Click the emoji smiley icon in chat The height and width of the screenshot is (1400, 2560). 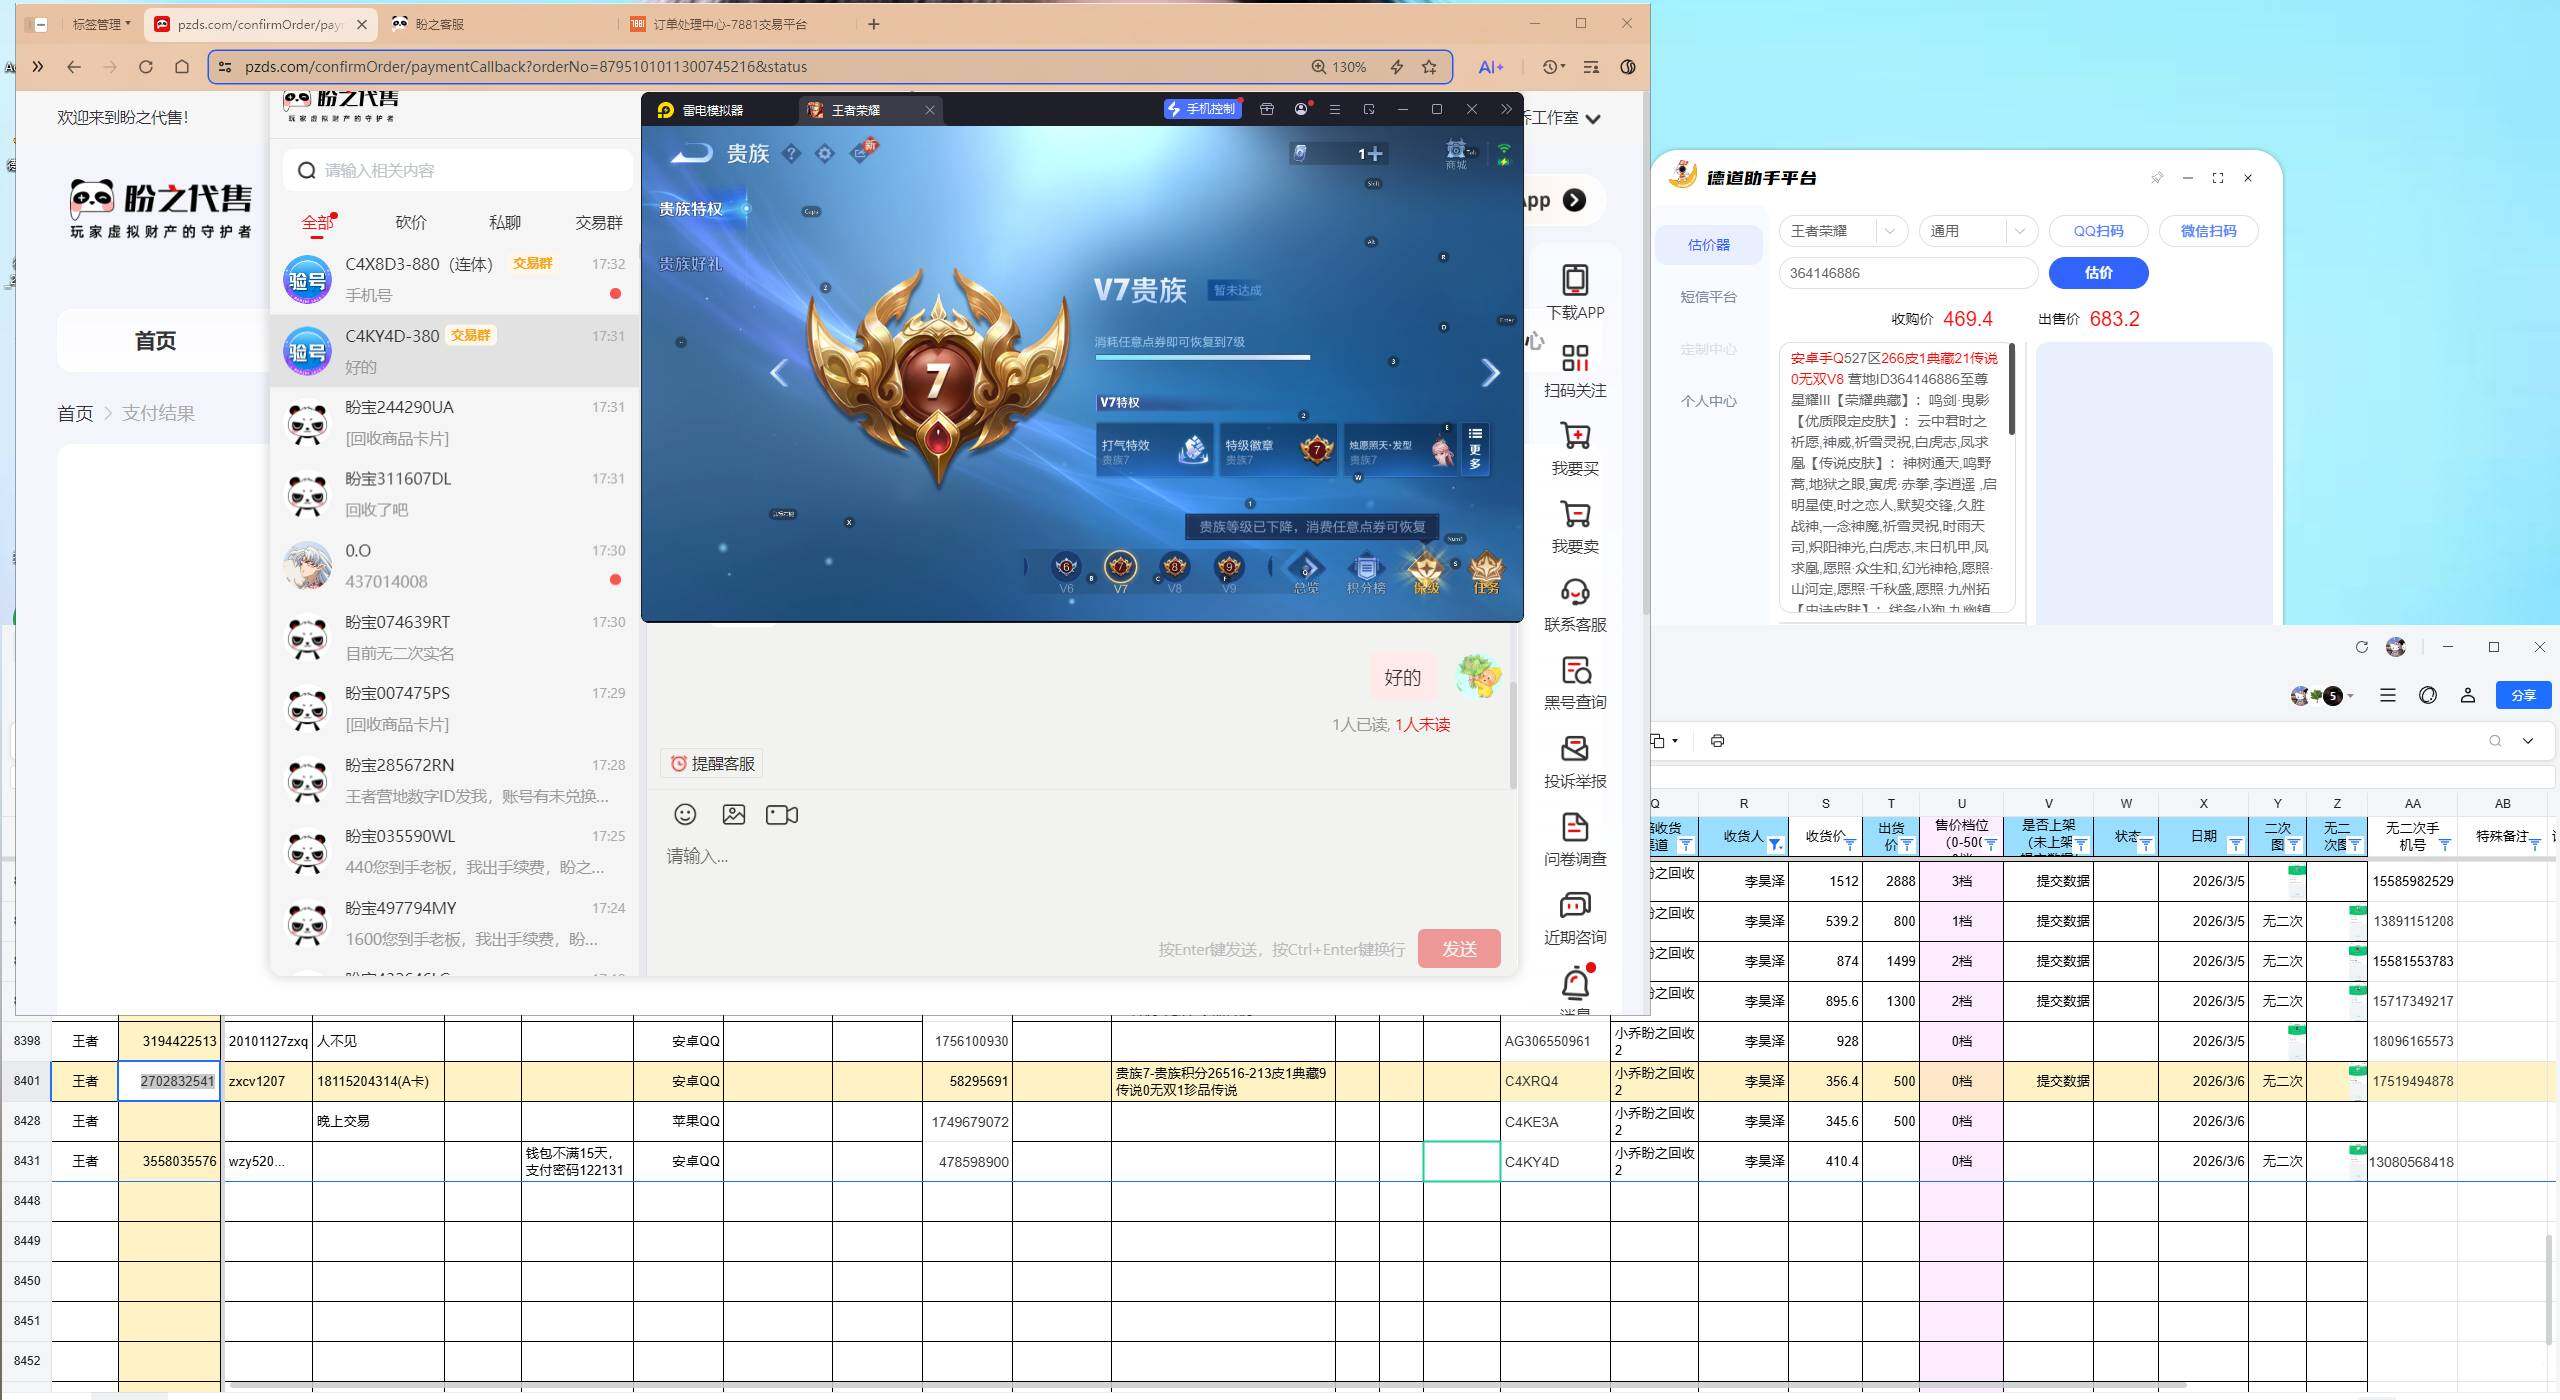tap(685, 814)
